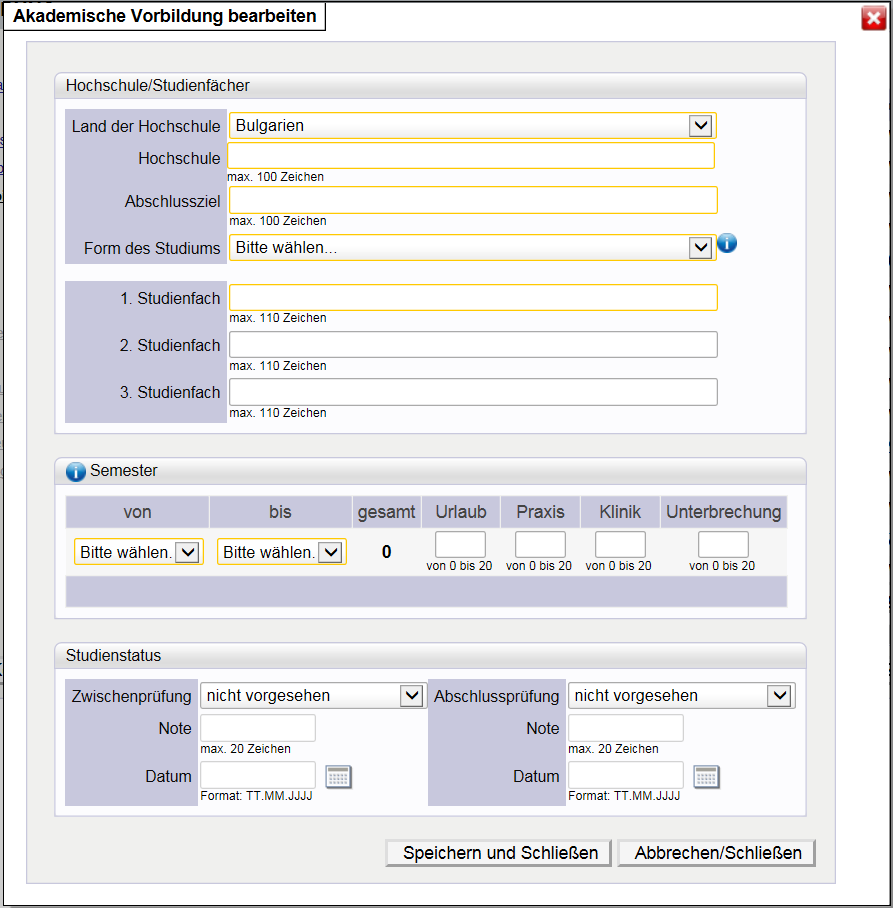Click into the Abschlussziel input field
The image size is (893, 908).
click(473, 200)
